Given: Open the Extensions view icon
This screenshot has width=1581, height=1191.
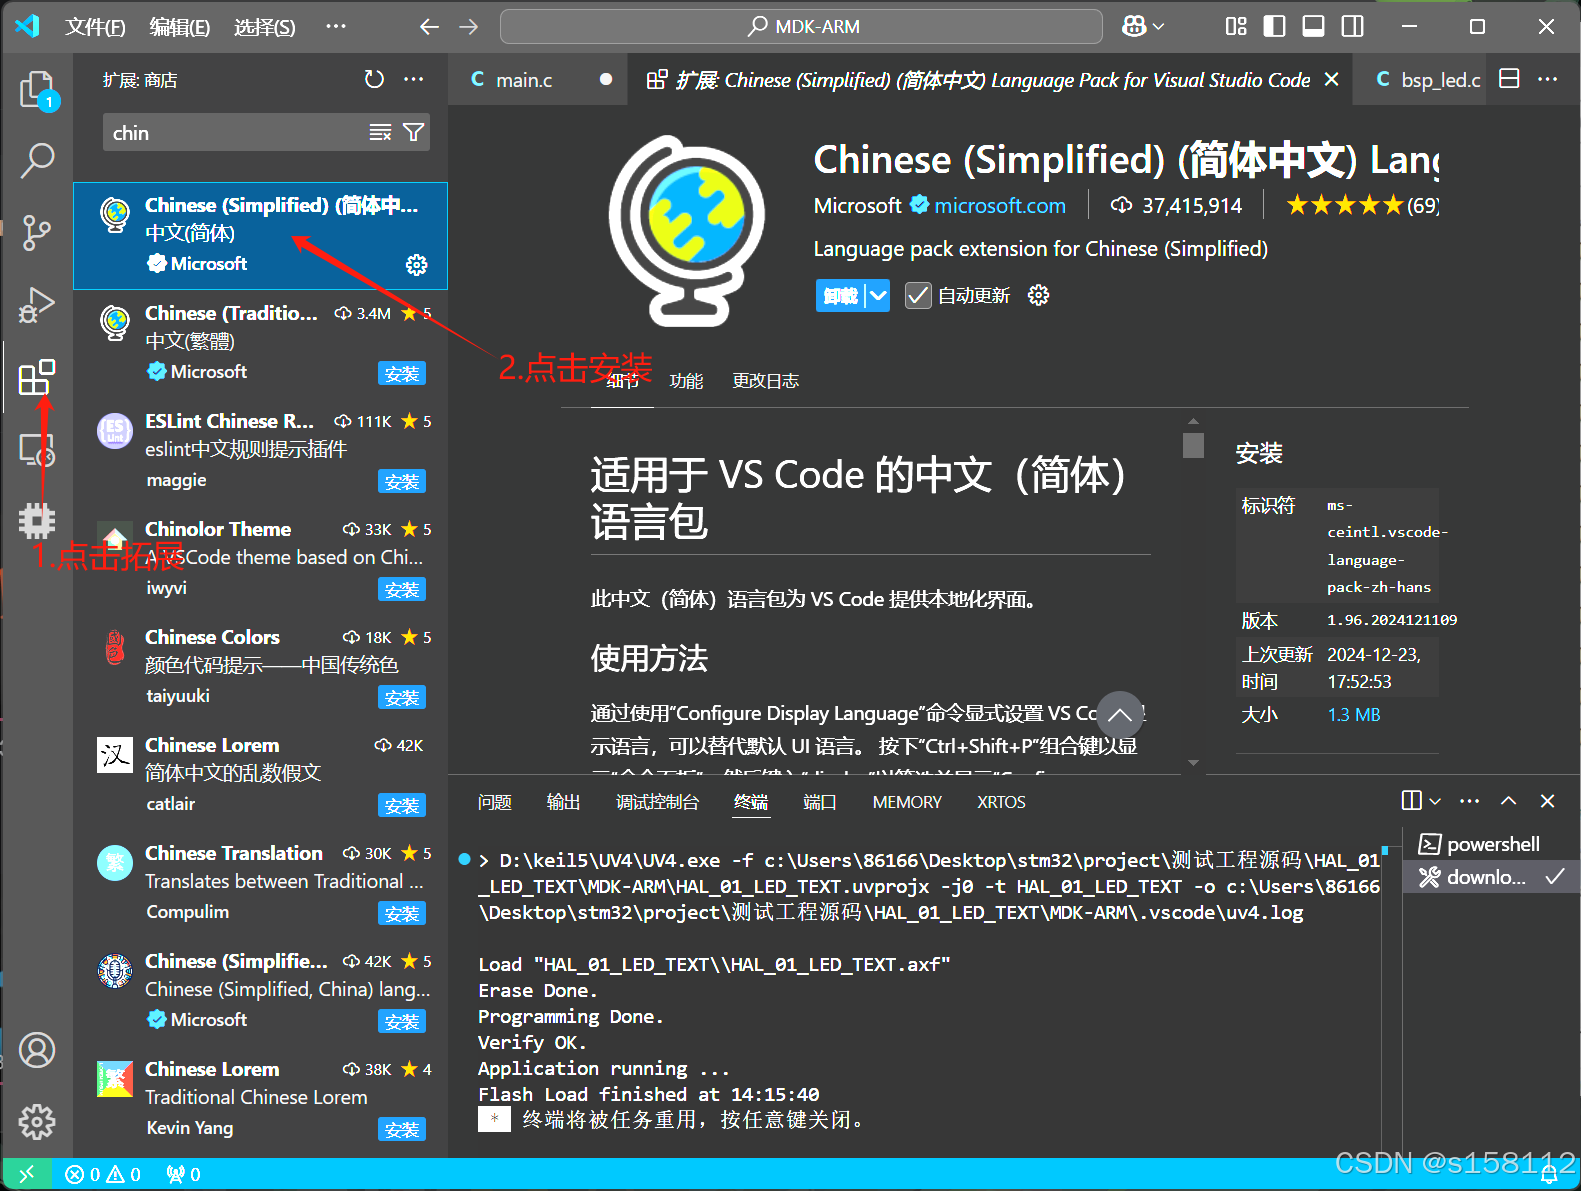Looking at the screenshot, I should 38,377.
